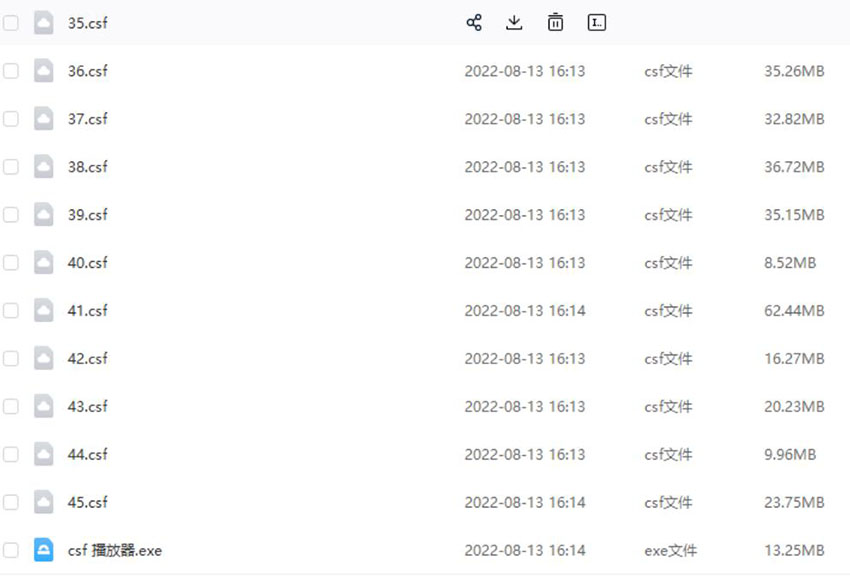
Task: Click the file icon of 39.csf
Action: coord(43,215)
